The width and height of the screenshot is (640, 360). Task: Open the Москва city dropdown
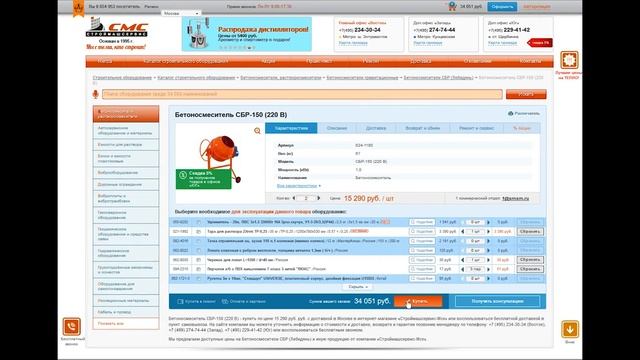click(x=181, y=13)
